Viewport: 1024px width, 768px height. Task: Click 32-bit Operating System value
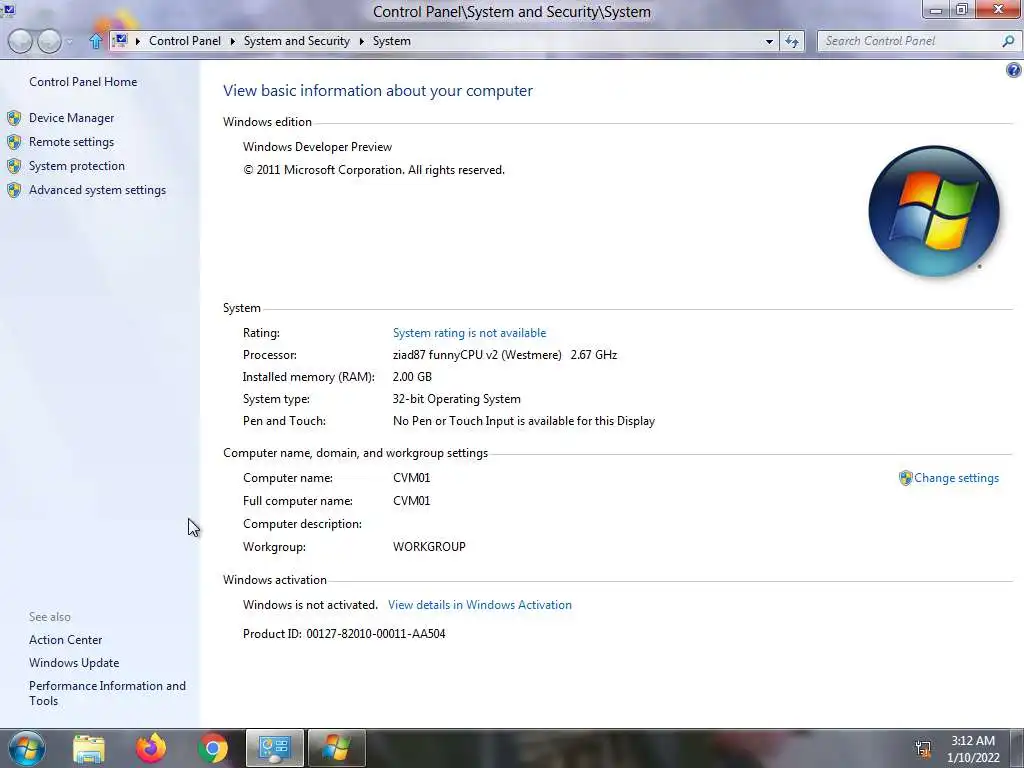456,399
